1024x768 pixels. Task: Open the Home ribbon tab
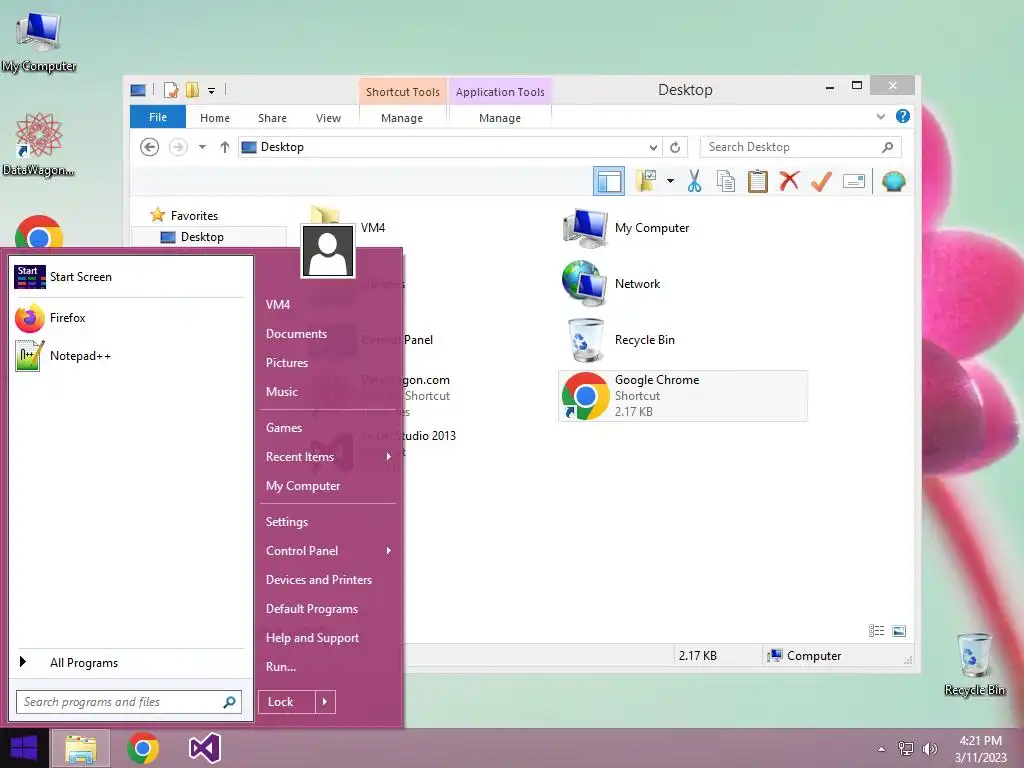coord(215,118)
